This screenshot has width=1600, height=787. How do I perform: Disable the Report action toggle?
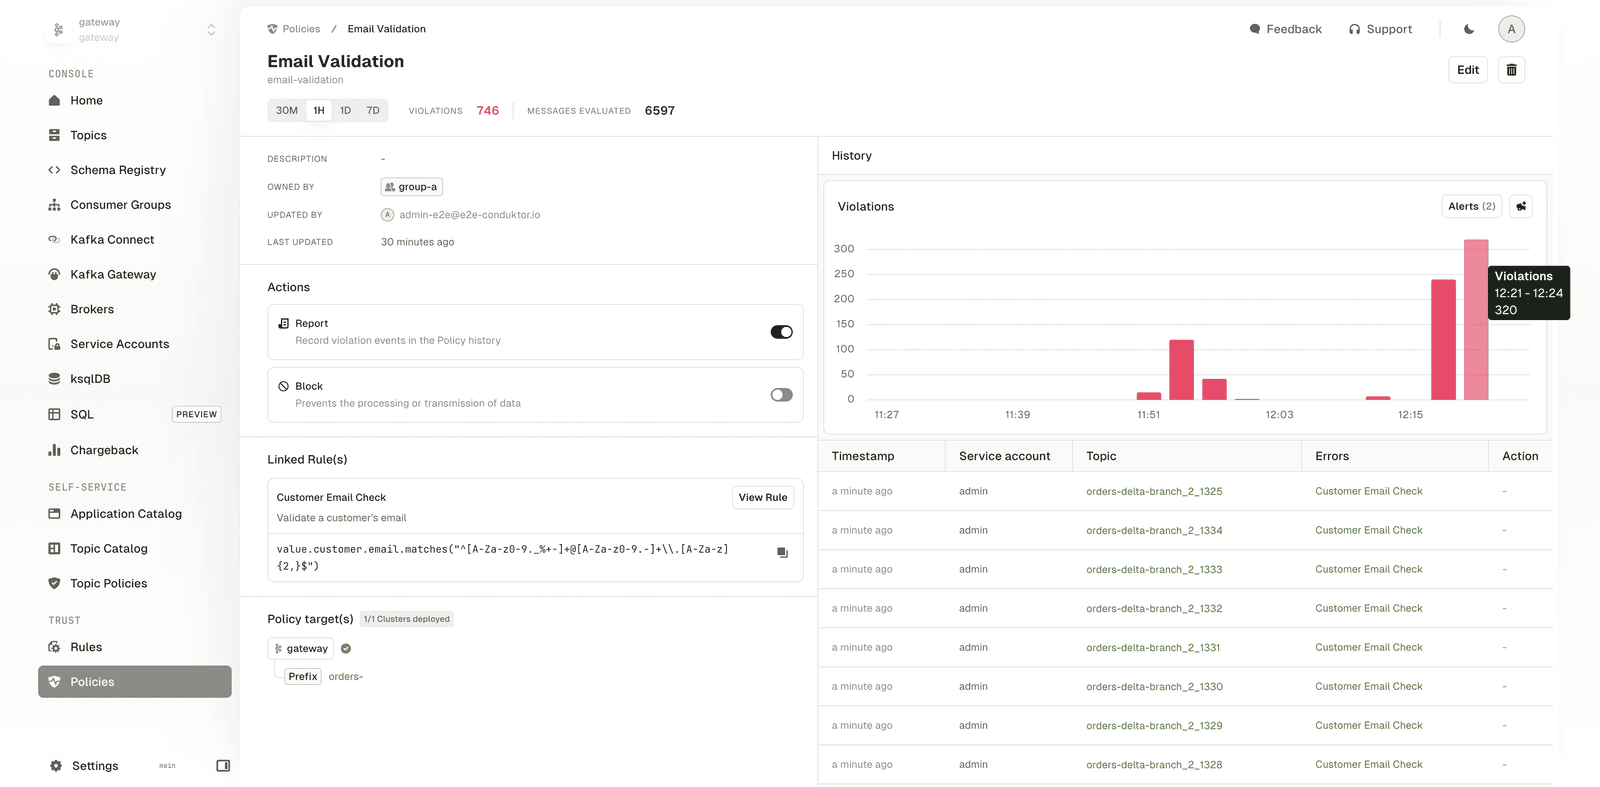[781, 332]
